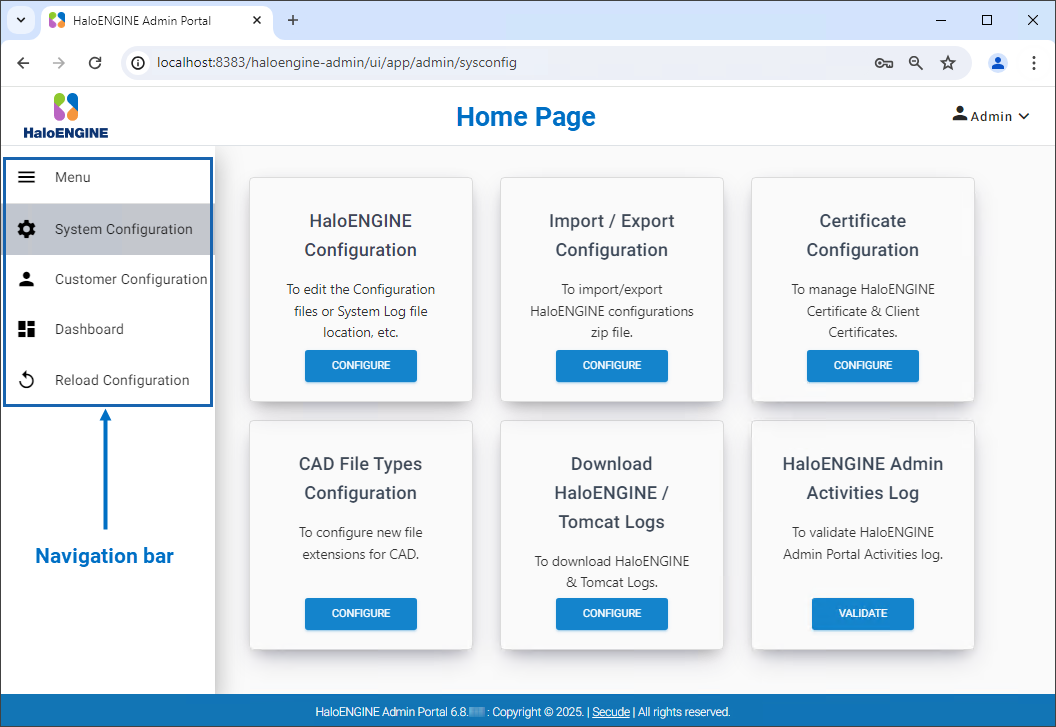Click the System Configuration gear icon
1056x727 pixels.
point(27,229)
